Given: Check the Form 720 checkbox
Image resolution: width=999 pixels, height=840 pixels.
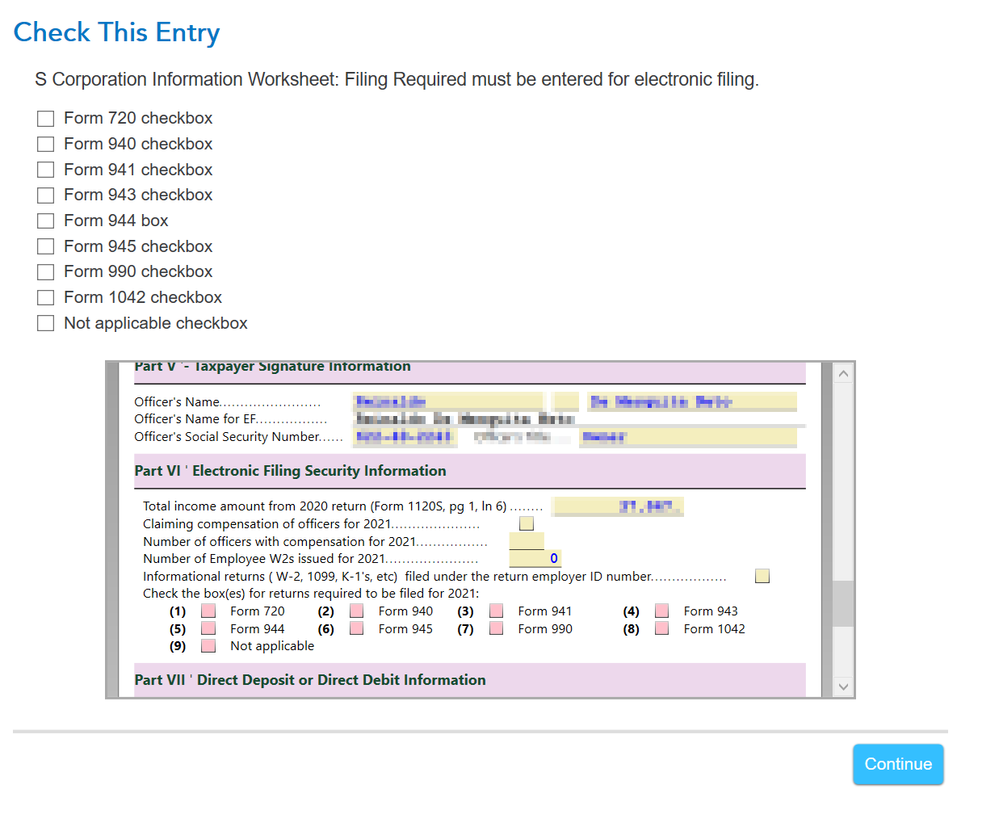Looking at the screenshot, I should point(45,118).
